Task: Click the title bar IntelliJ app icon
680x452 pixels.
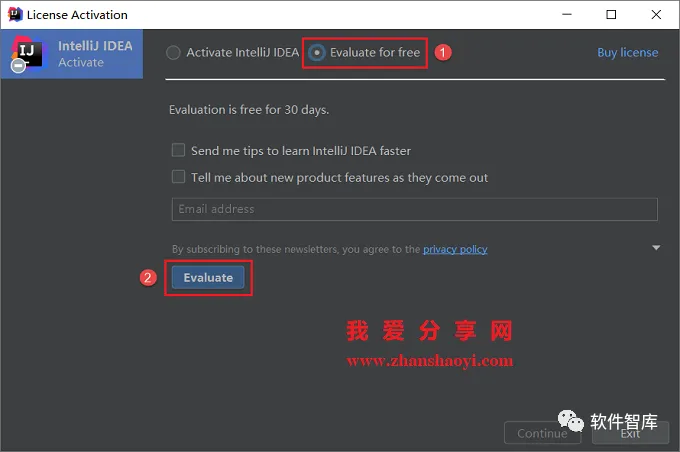Action: click(15, 14)
